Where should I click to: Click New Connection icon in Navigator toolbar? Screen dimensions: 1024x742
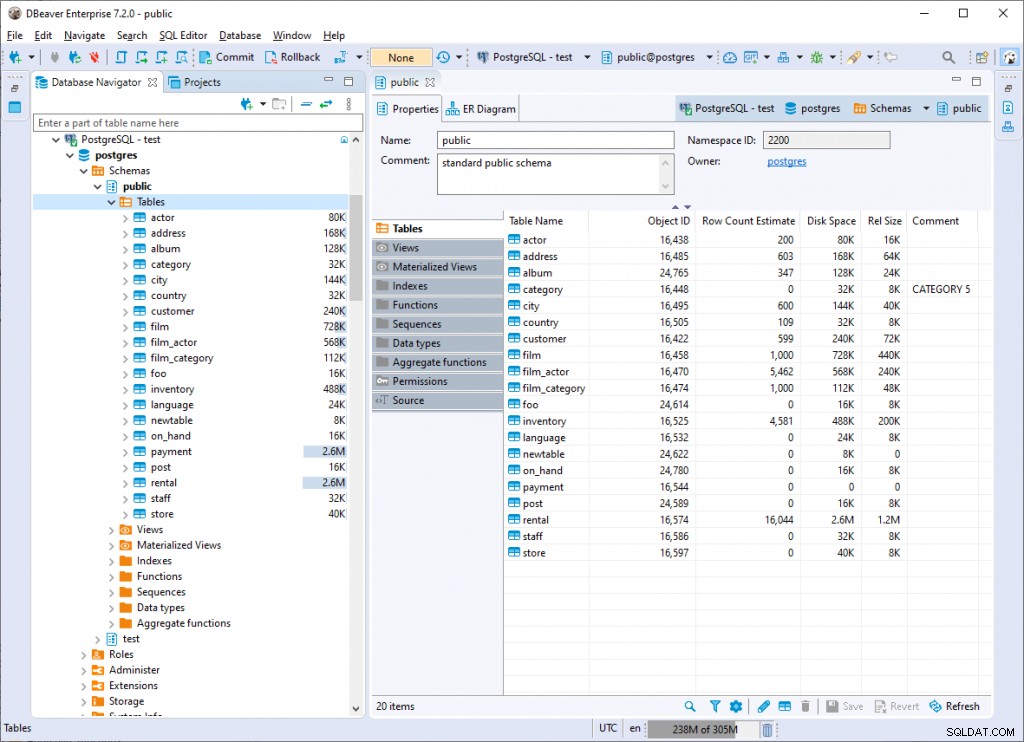tap(247, 104)
